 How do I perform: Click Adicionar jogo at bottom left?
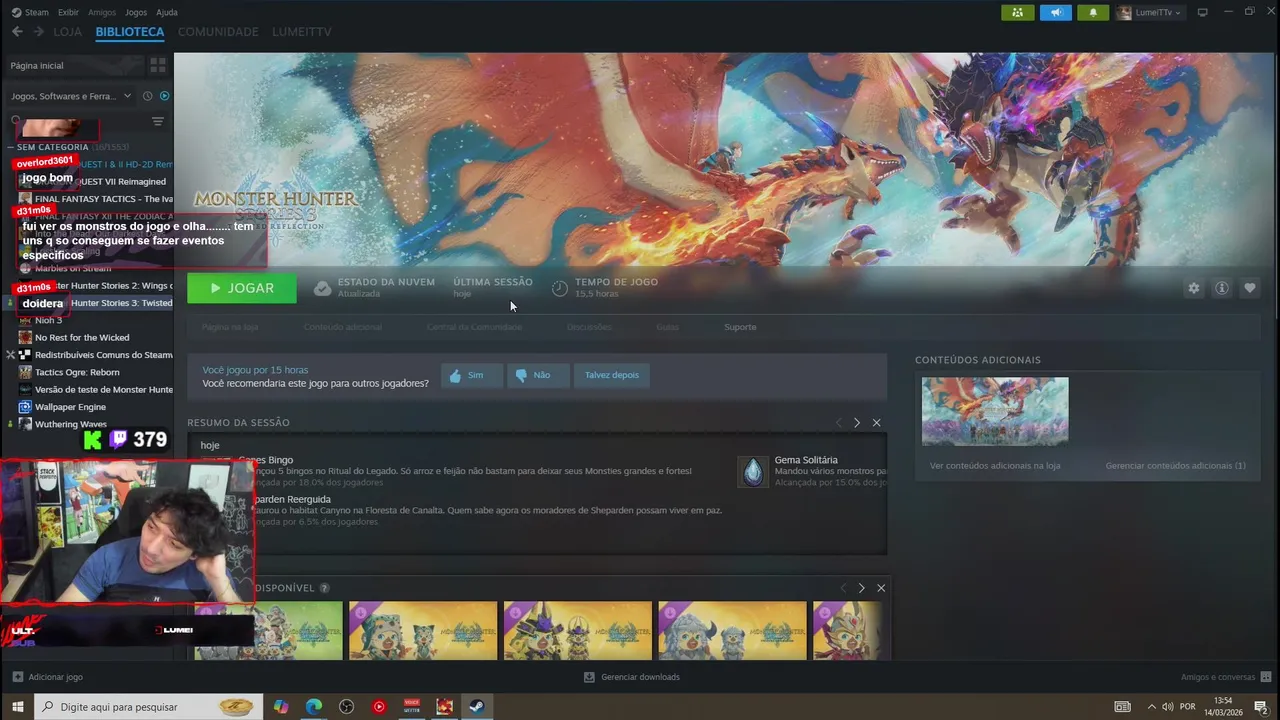(48, 677)
